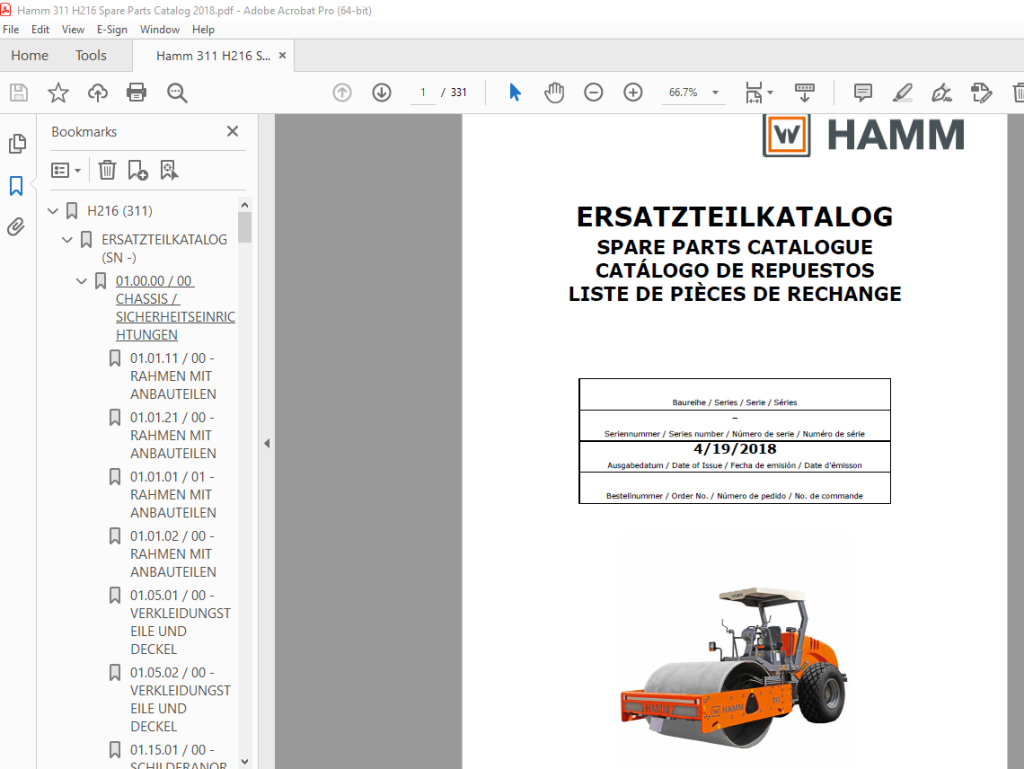This screenshot has height=769, width=1024.
Task: Open the File menu
Action: click(10, 29)
